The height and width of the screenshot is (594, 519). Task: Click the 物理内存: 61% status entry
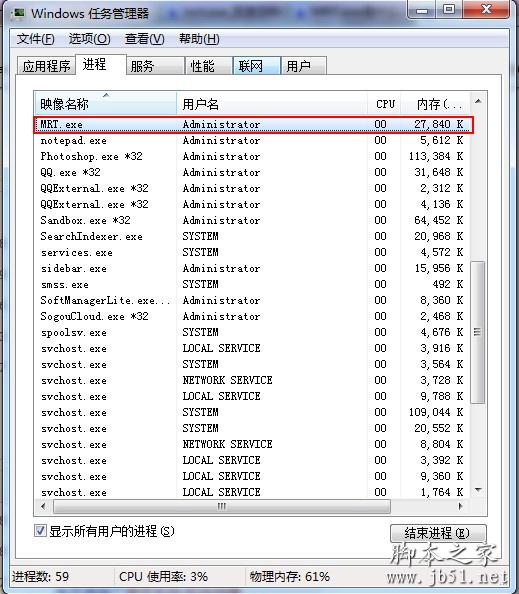(x=289, y=577)
